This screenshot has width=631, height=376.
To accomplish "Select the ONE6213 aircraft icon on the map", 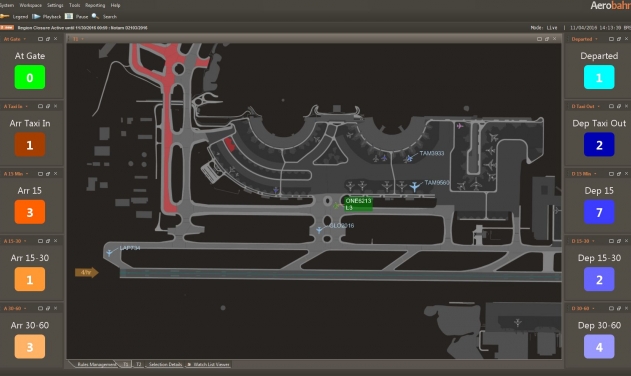I will tap(337, 206).
